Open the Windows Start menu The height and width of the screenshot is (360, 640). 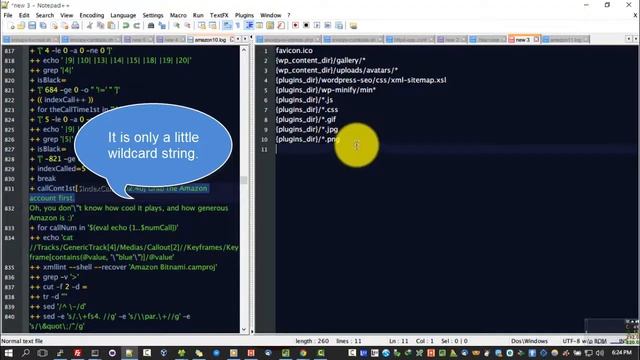point(8,353)
